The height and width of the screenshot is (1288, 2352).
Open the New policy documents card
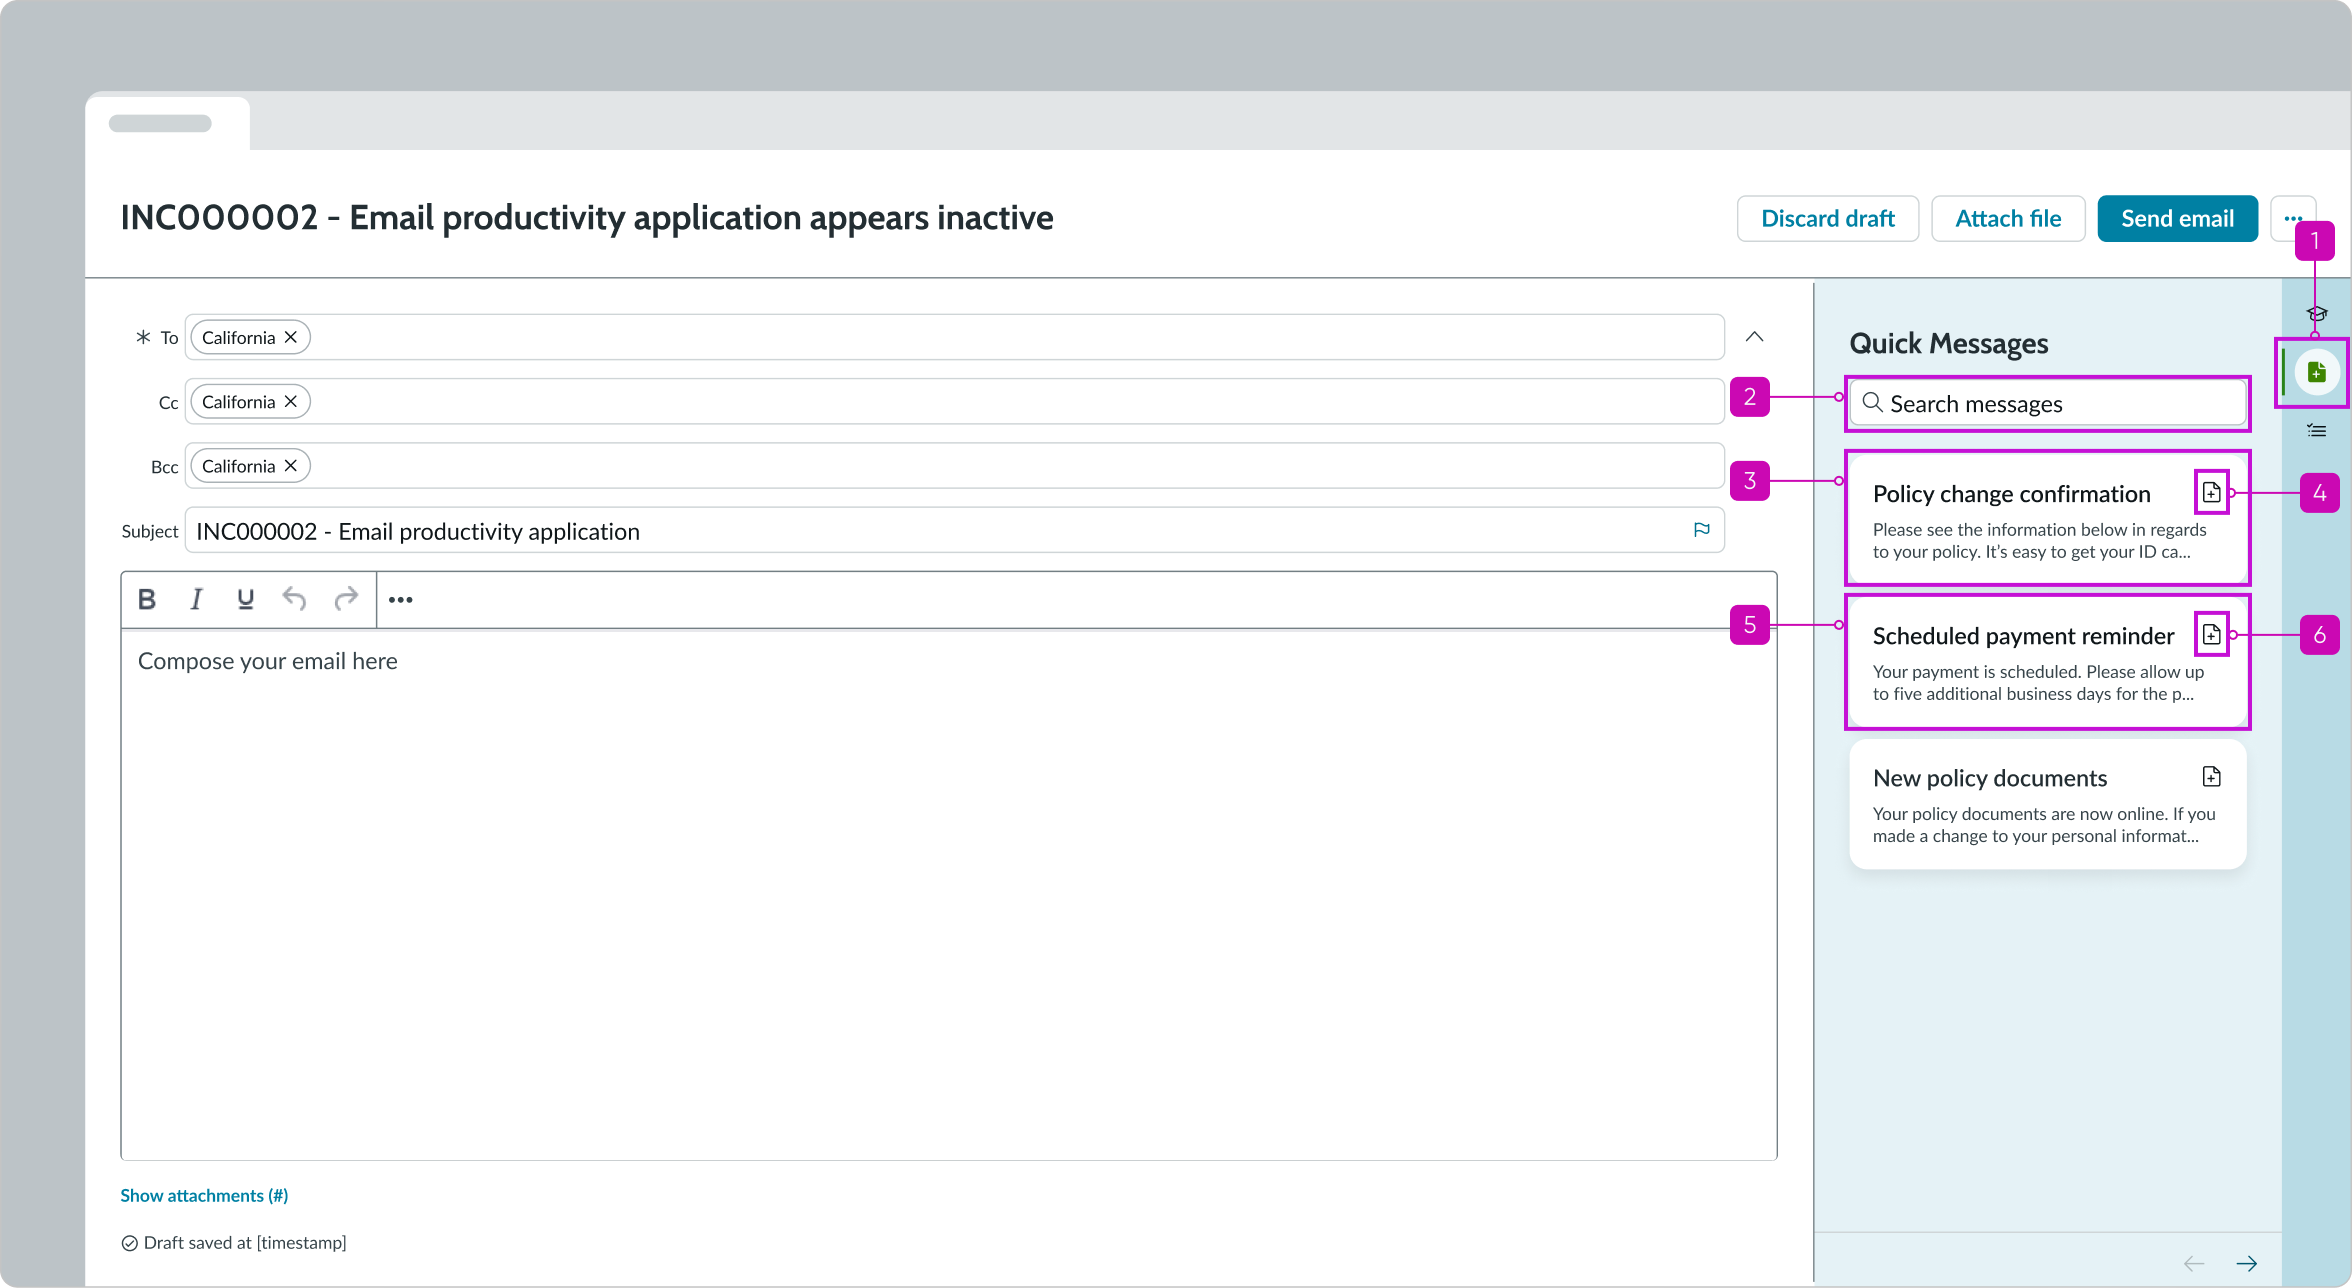[x=2047, y=804]
